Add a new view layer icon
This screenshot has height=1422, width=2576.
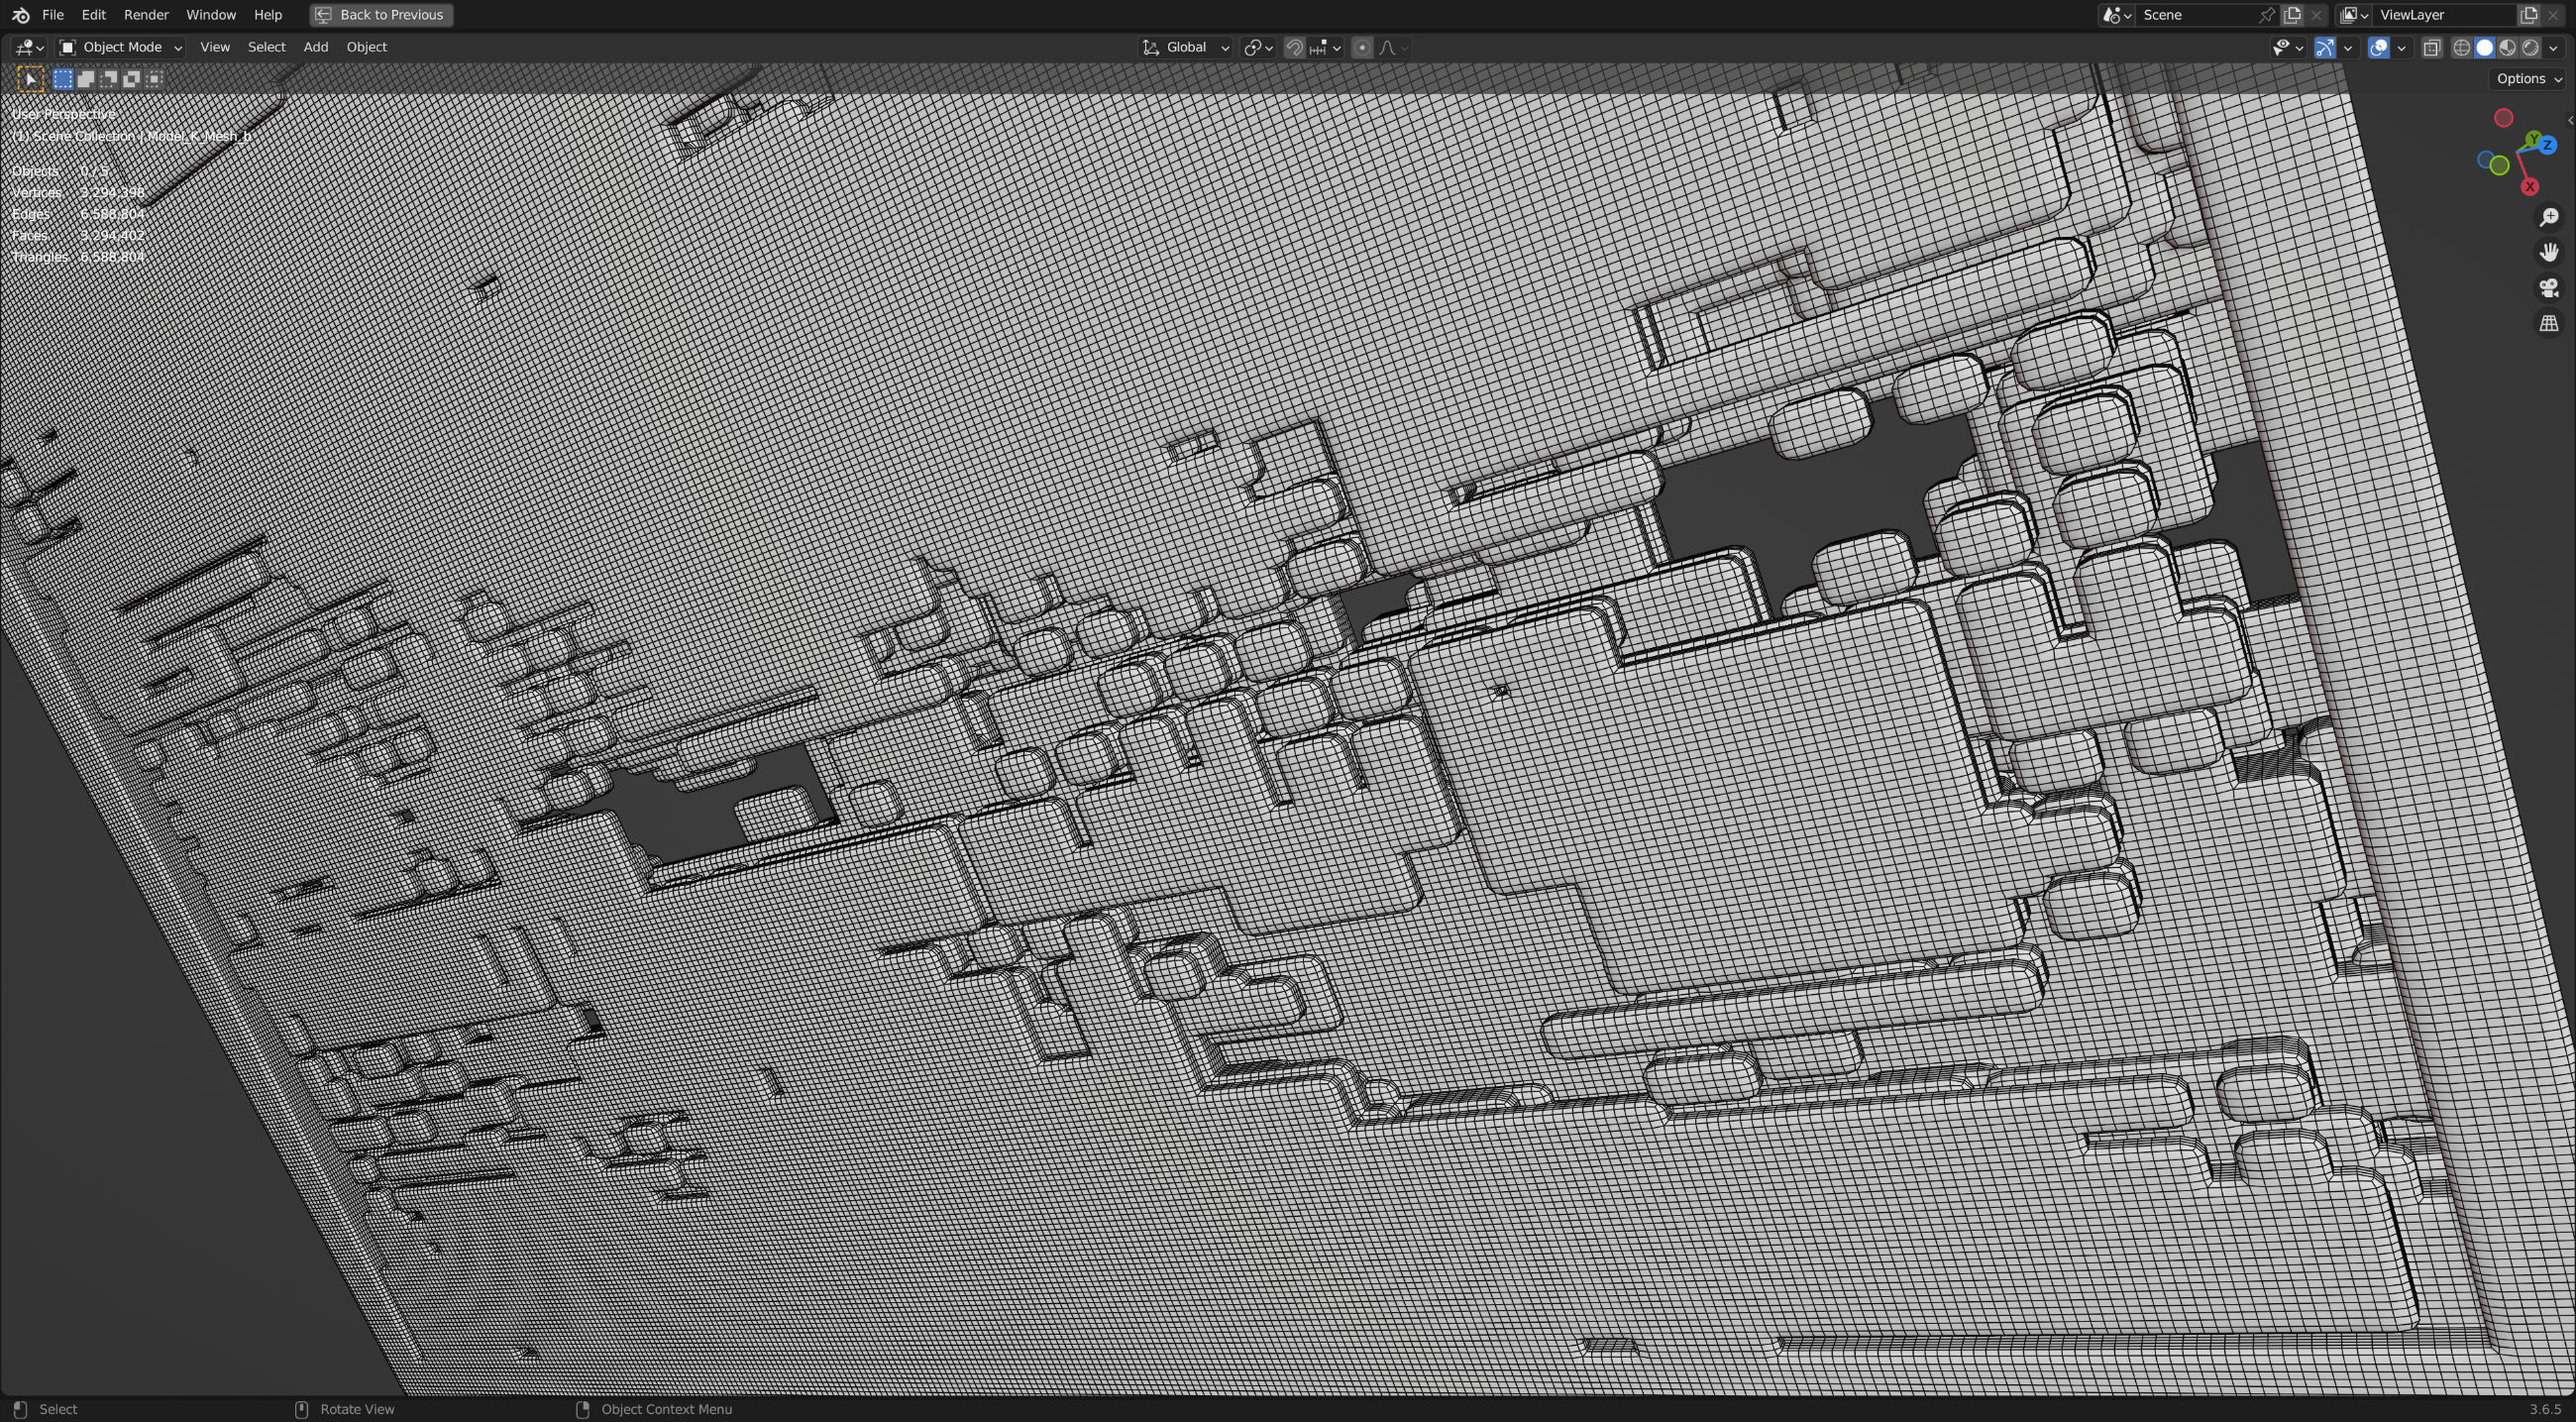(x=2529, y=15)
